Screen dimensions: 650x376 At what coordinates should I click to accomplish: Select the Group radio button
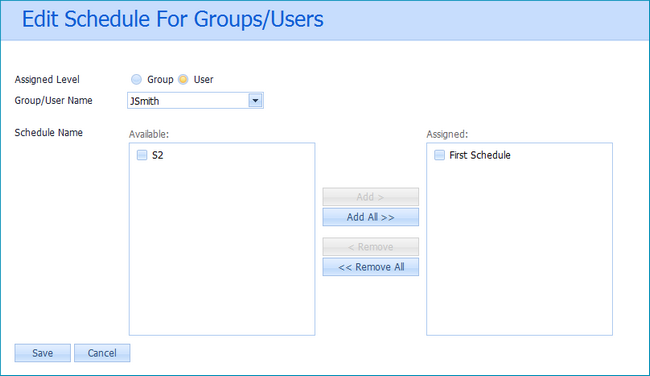pyautogui.click(x=136, y=79)
